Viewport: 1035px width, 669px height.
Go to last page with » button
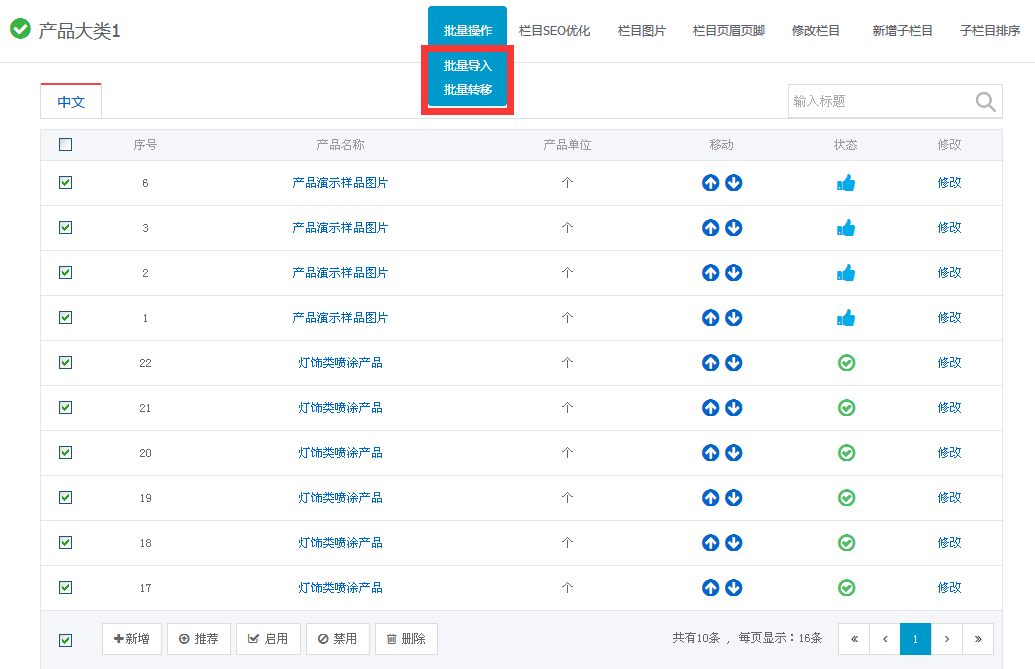977,639
